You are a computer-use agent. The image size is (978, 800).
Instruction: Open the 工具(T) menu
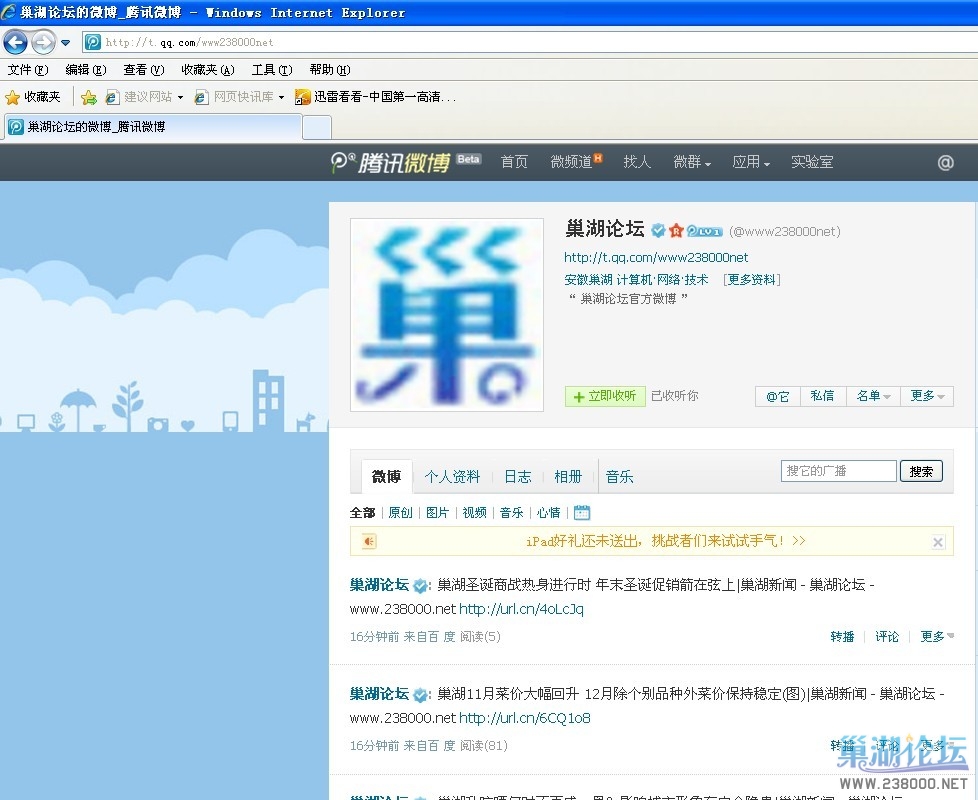pyautogui.click(x=271, y=70)
